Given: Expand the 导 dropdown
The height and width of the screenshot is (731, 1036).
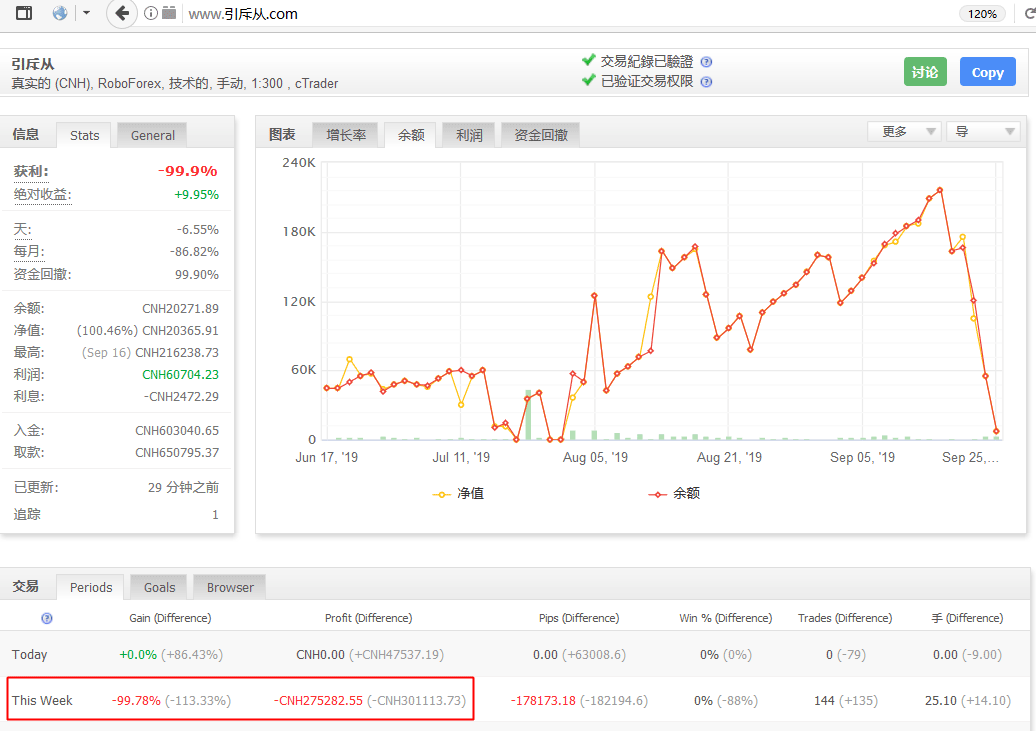Looking at the screenshot, I should coord(983,132).
